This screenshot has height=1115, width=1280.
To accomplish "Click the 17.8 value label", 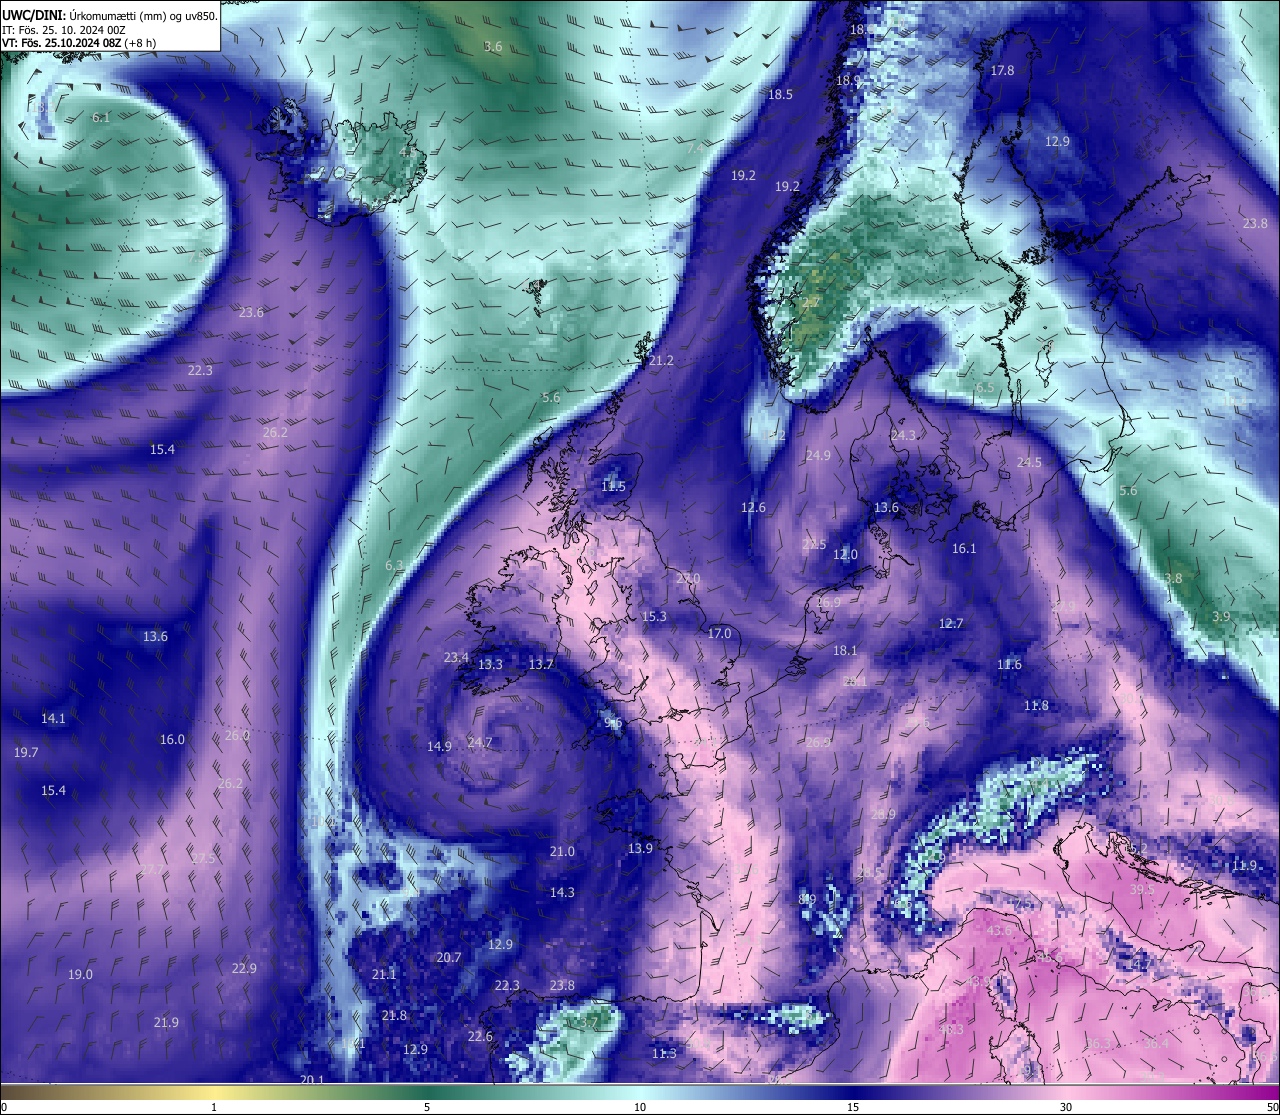I will pos(1002,71).
